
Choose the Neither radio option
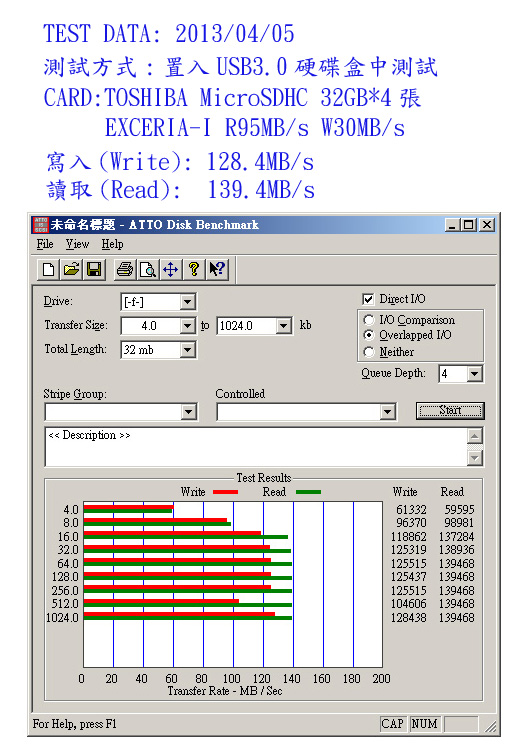coord(368,352)
